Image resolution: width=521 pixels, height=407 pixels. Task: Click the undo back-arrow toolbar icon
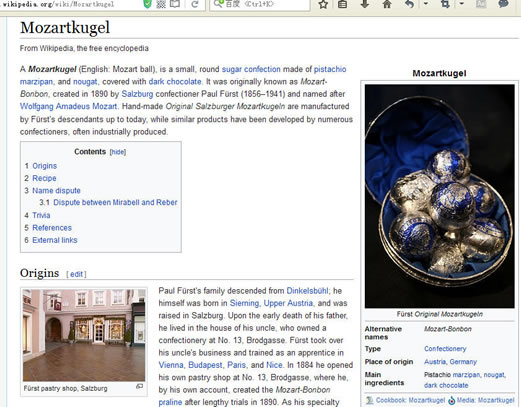[409, 4]
